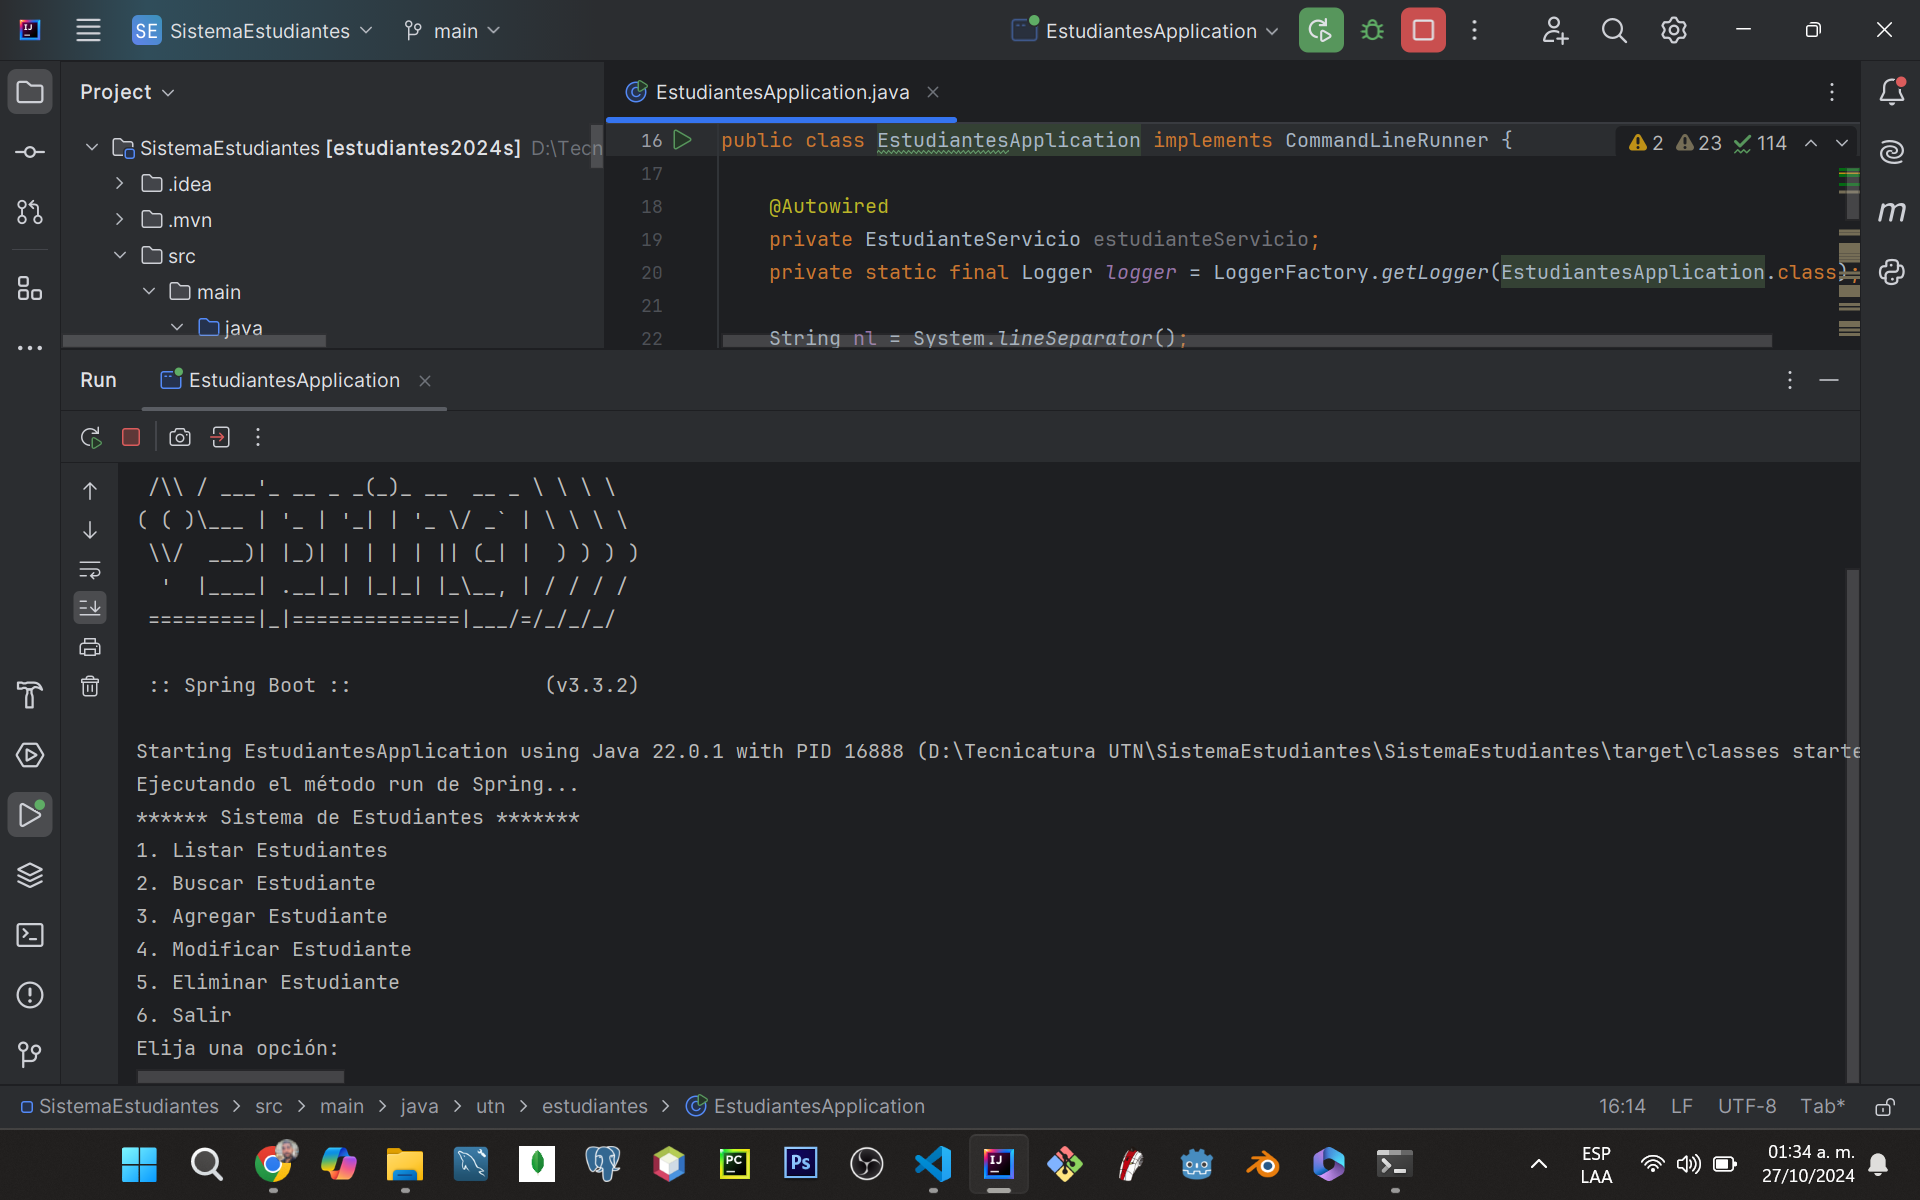Expand the .idea folder

(120, 184)
